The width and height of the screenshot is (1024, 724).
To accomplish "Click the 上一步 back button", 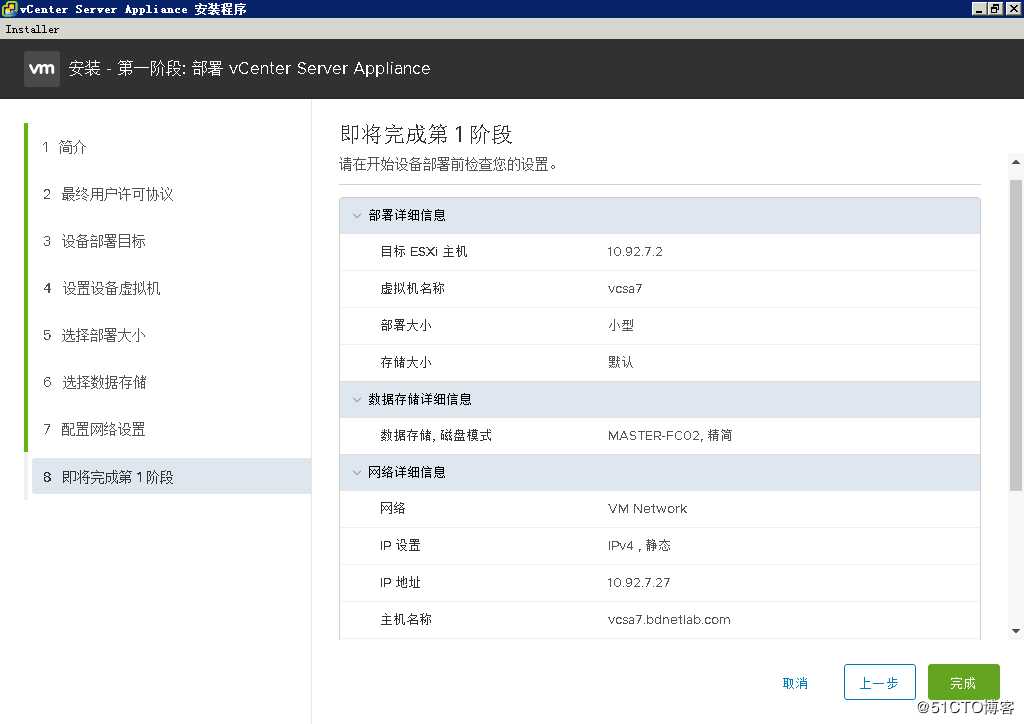I will coord(879,682).
